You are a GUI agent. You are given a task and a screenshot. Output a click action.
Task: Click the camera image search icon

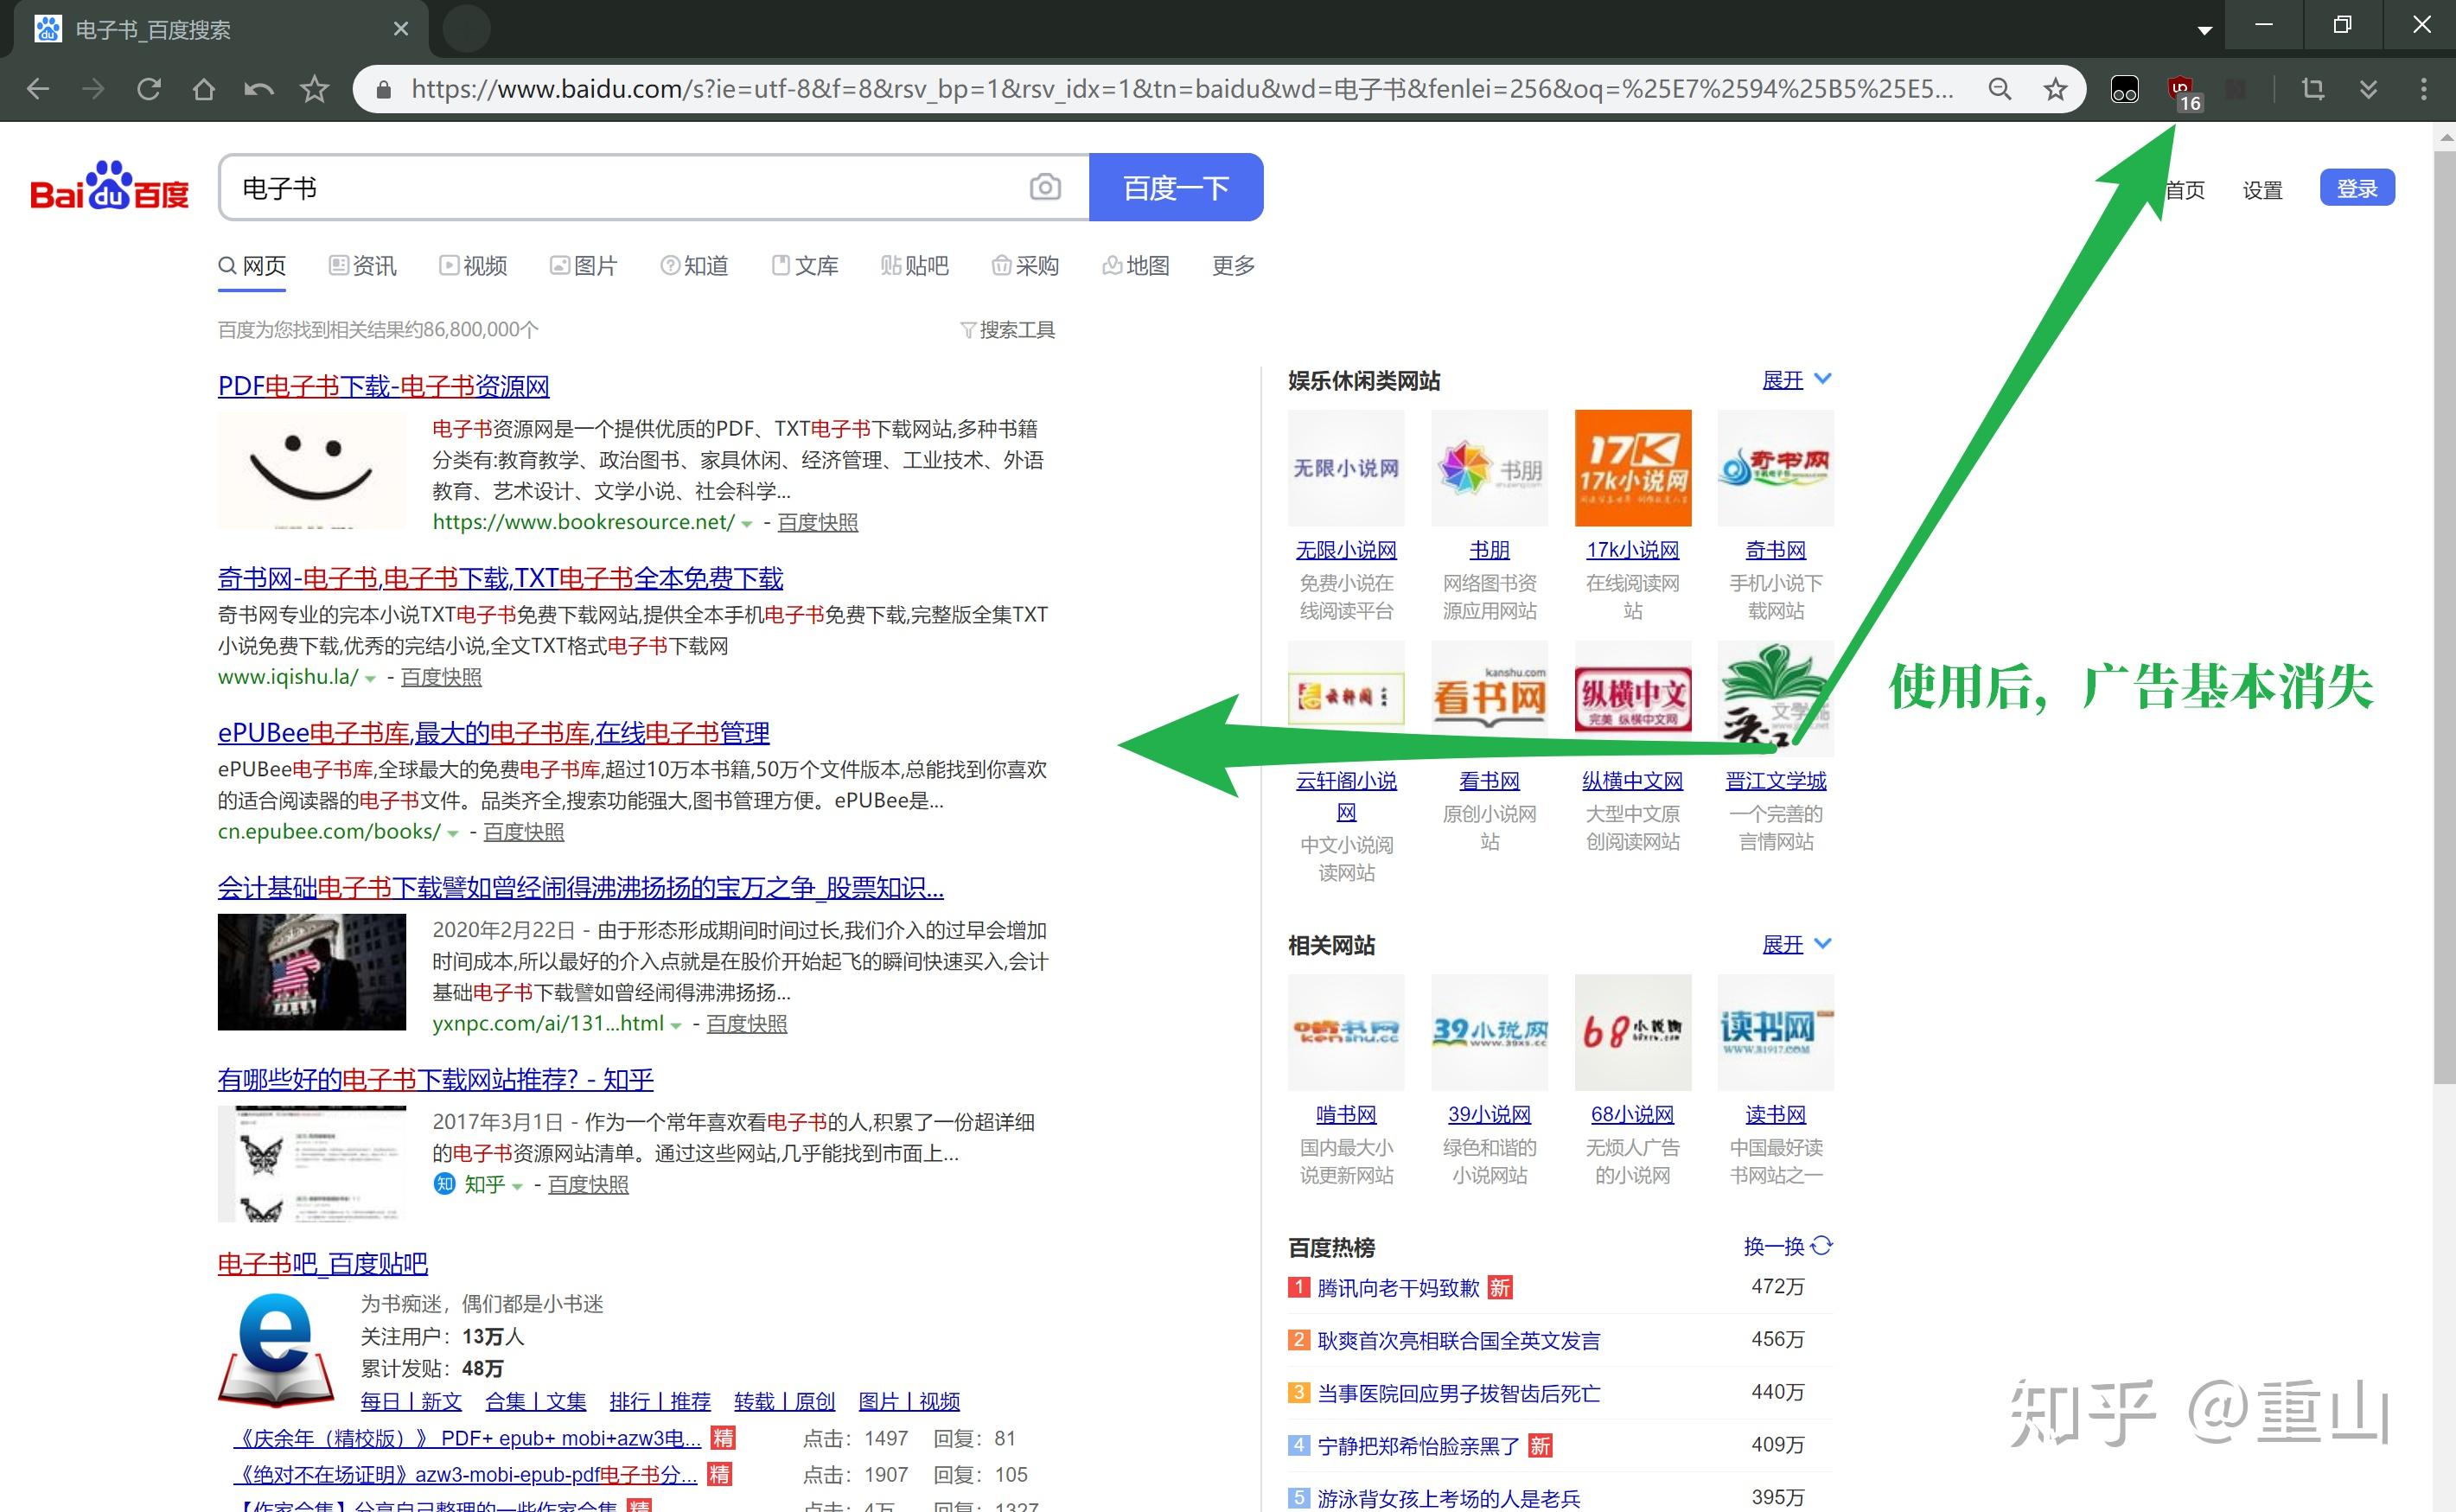click(1045, 187)
